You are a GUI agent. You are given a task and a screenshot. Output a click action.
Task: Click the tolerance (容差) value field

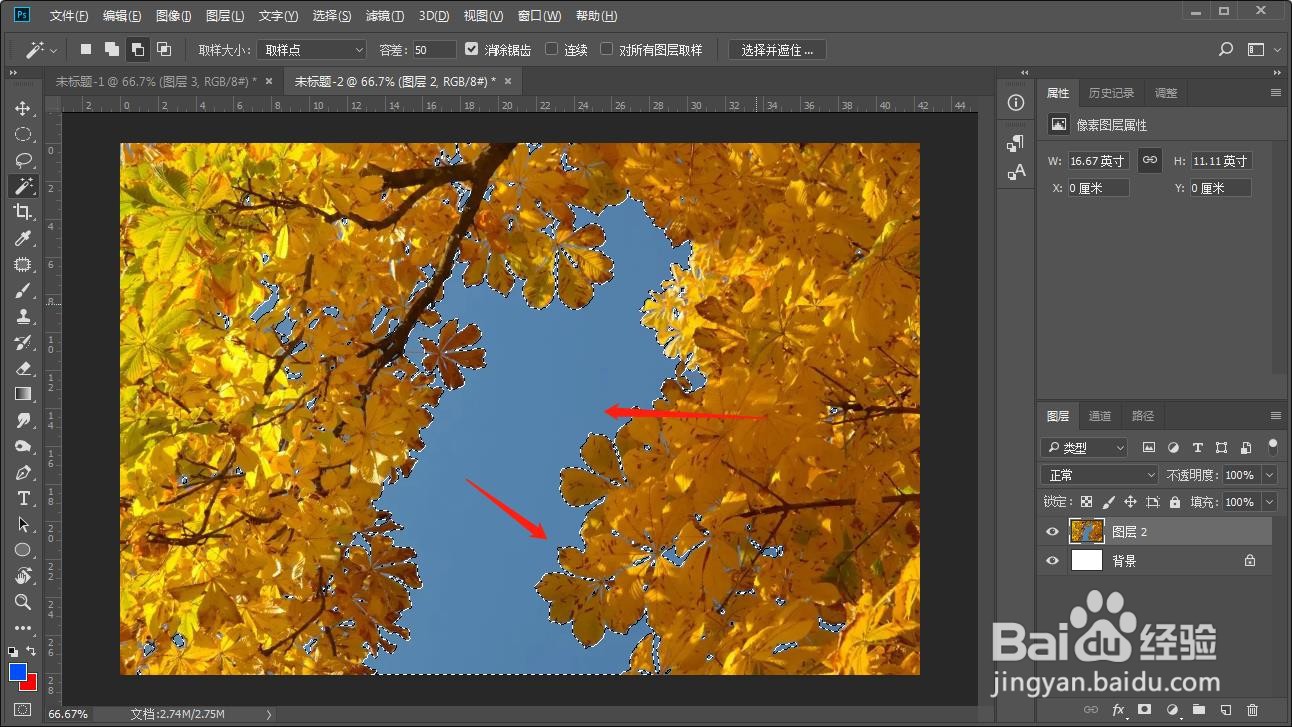click(434, 49)
